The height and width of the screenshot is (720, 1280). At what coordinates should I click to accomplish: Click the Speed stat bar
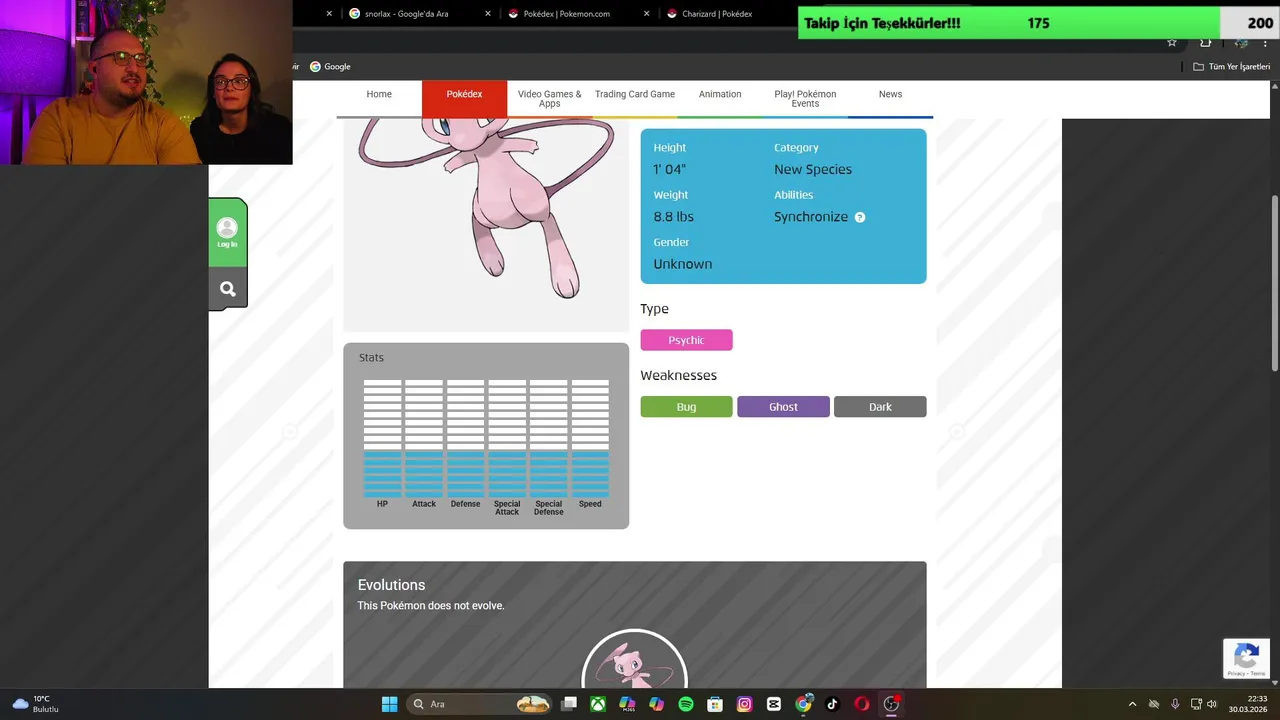590,438
